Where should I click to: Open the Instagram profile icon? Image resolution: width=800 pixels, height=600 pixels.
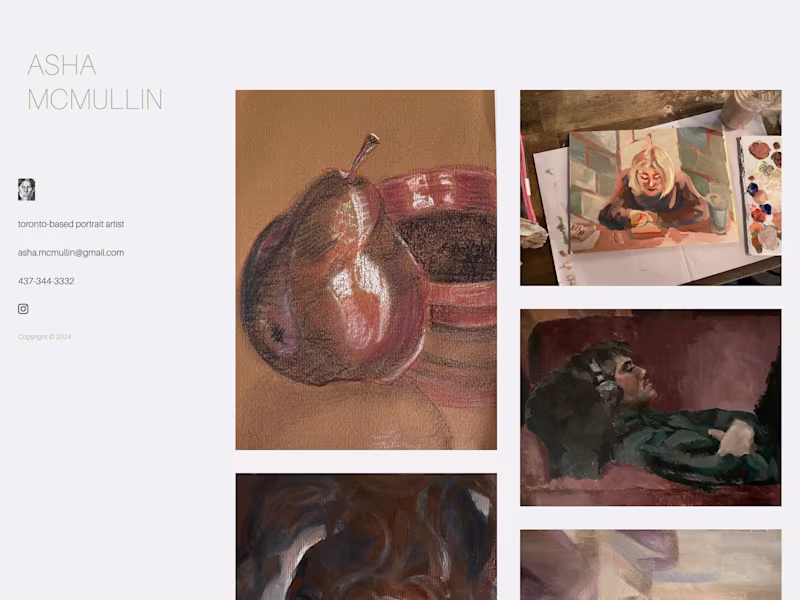click(x=23, y=309)
